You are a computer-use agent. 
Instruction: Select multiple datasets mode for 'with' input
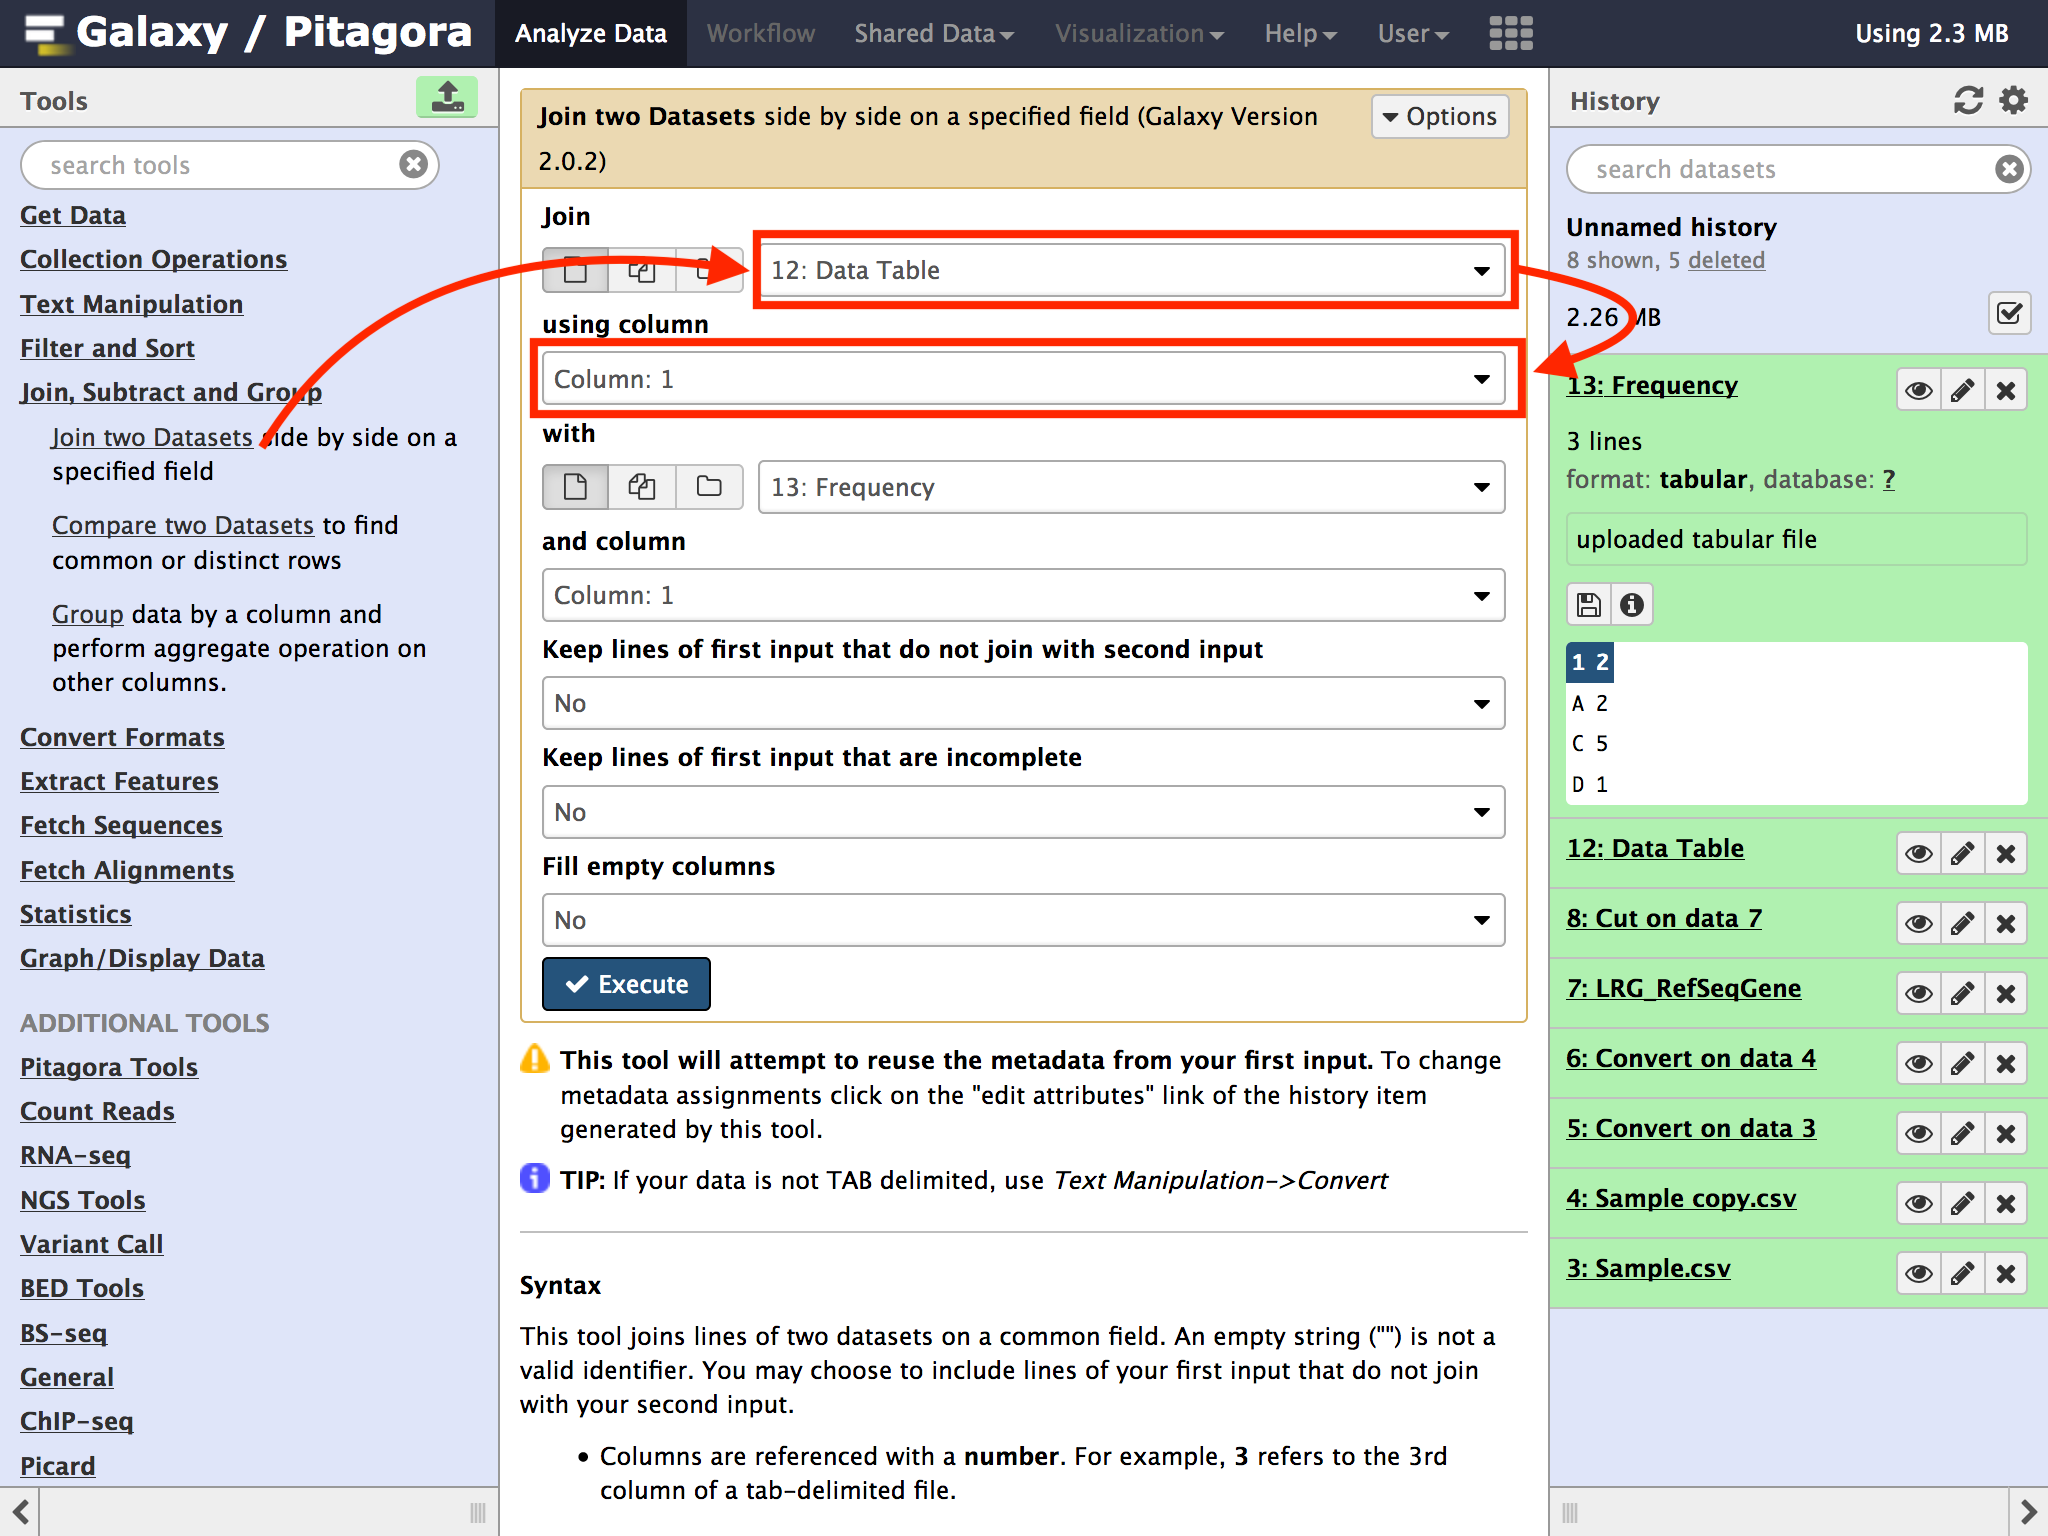pyautogui.click(x=642, y=487)
